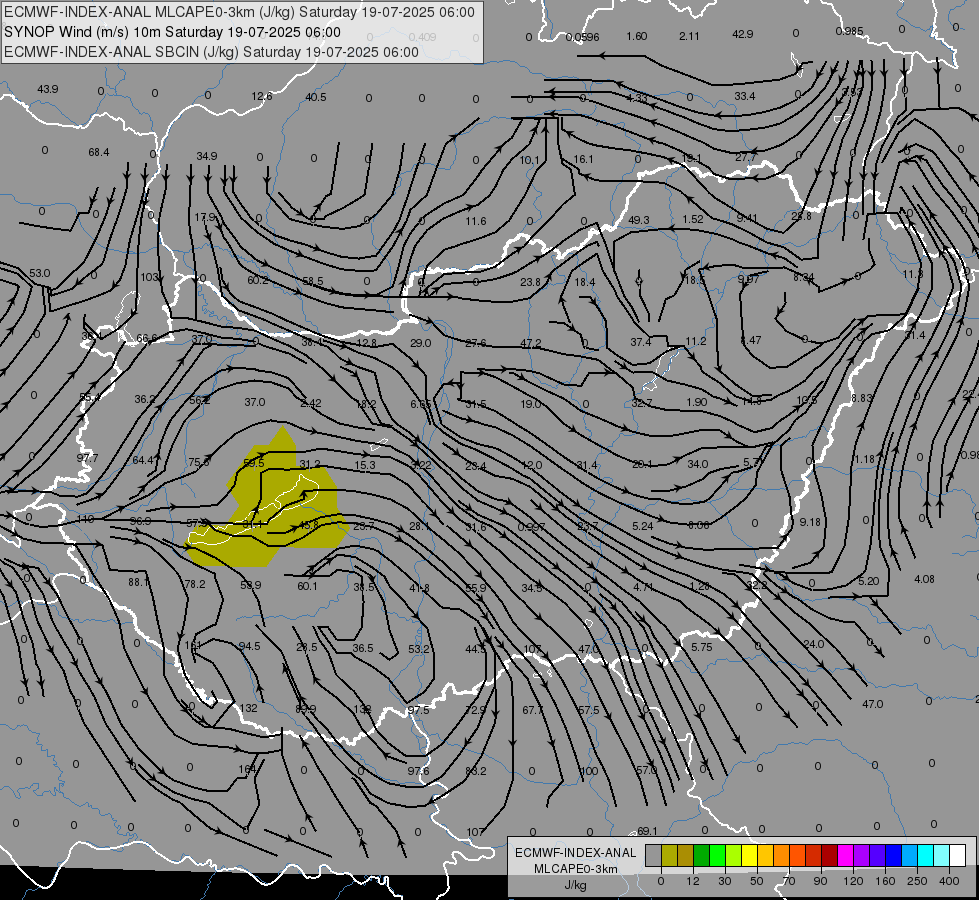Click legend tick label '250'
The image size is (979, 900).
tap(917, 881)
